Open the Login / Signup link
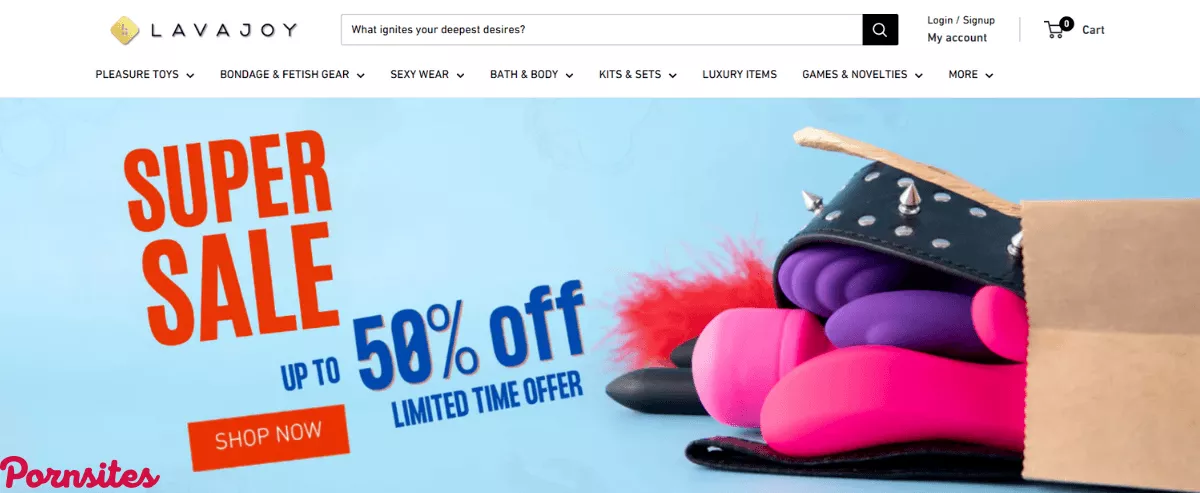The image size is (1200, 493). 960,20
